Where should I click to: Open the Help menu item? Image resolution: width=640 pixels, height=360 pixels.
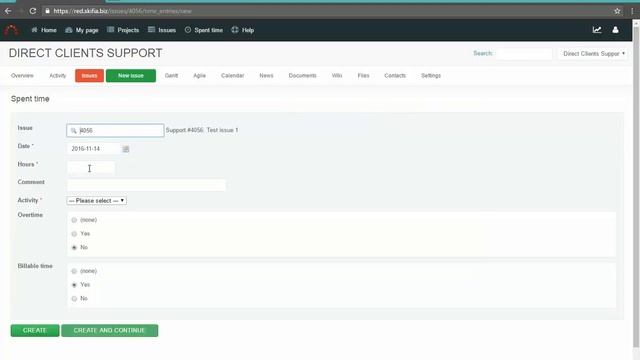[242, 30]
